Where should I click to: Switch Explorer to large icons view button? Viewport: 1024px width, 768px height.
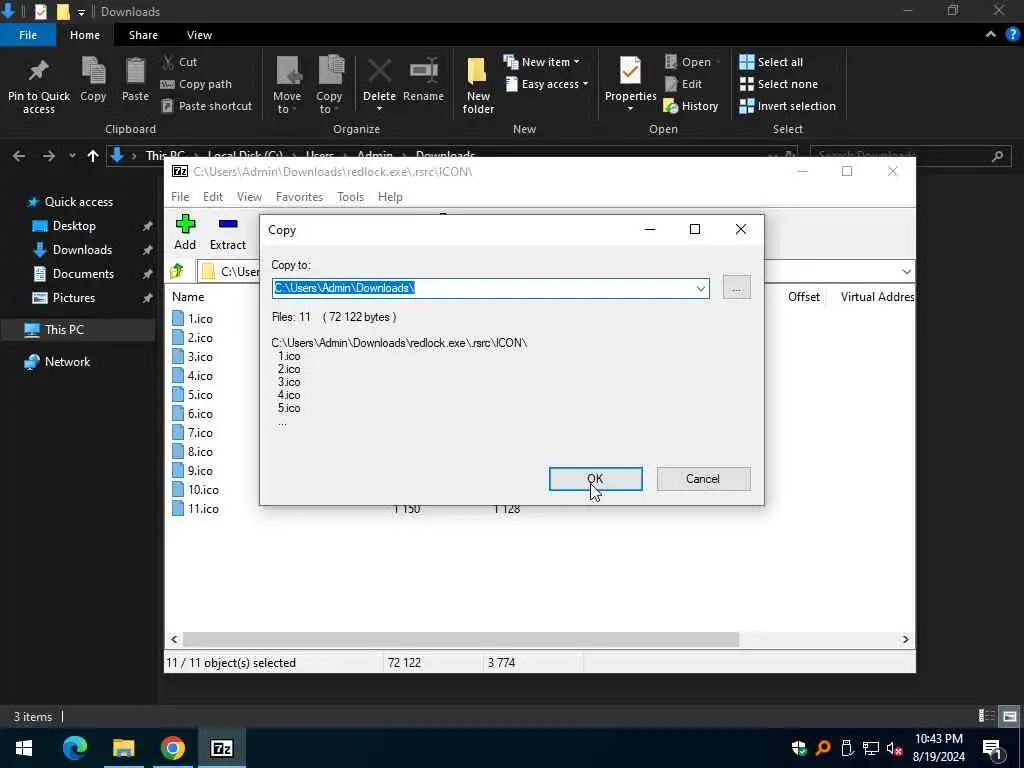click(x=1010, y=716)
